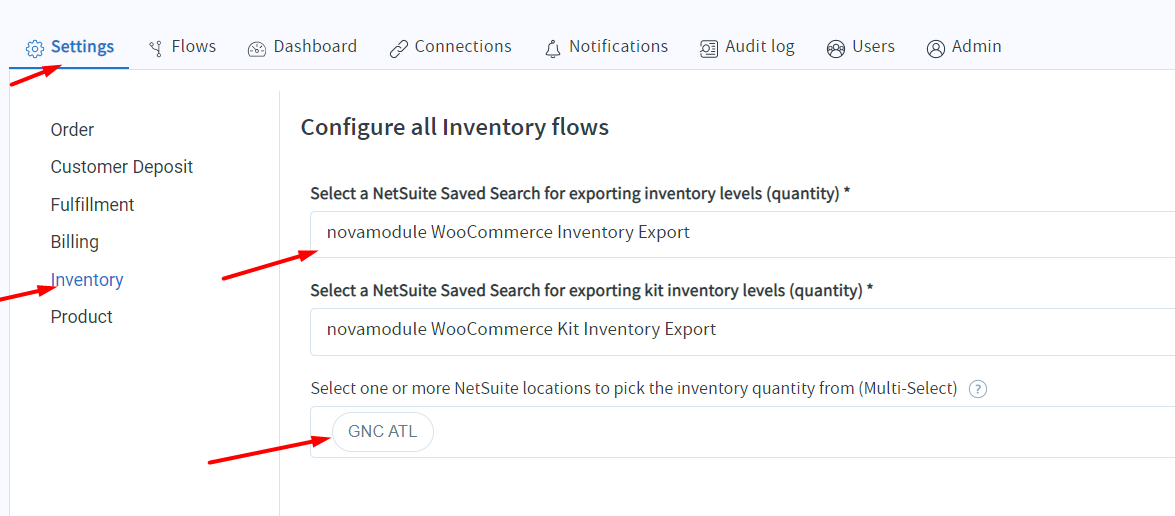Image resolution: width=1175 pixels, height=516 pixels.
Task: Click the GNC ATL location chip
Action: (x=383, y=432)
